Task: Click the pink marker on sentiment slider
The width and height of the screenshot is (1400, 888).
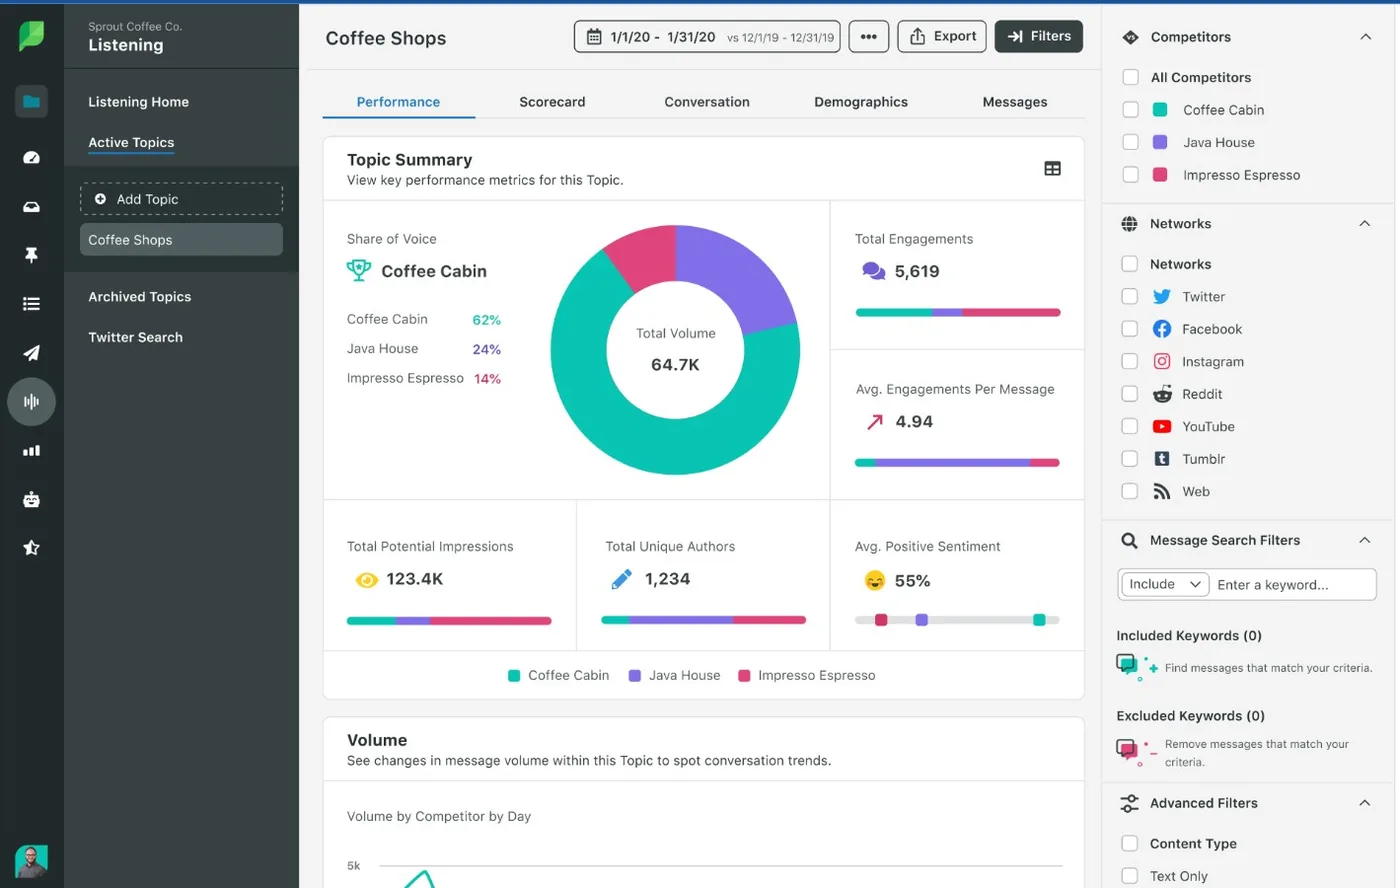Action: (x=881, y=620)
